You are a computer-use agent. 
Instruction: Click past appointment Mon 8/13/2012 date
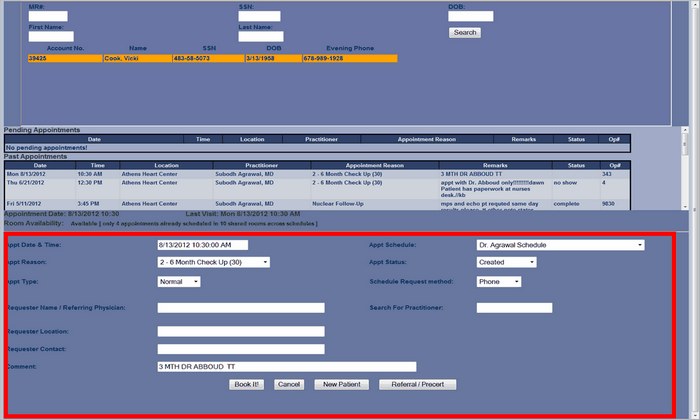click(26, 174)
